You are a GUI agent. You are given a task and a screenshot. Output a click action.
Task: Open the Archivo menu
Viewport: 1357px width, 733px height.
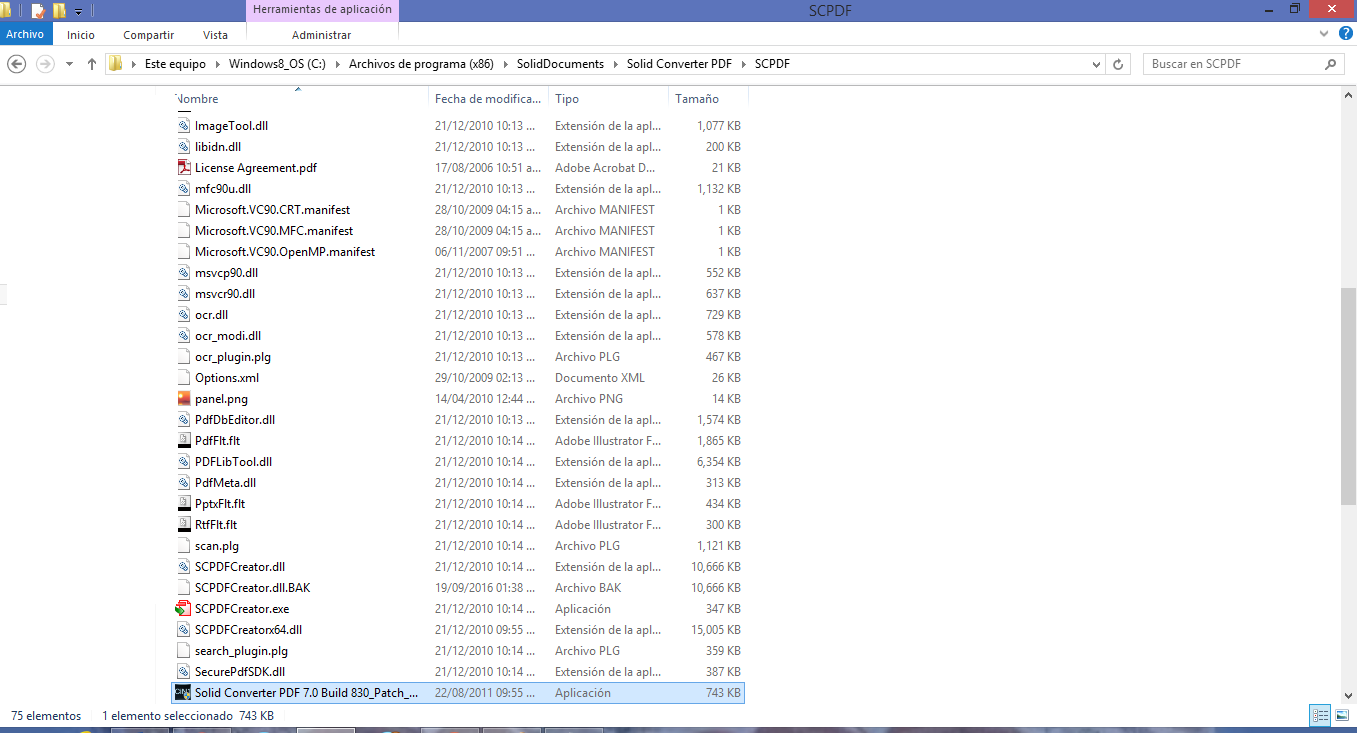coord(25,34)
